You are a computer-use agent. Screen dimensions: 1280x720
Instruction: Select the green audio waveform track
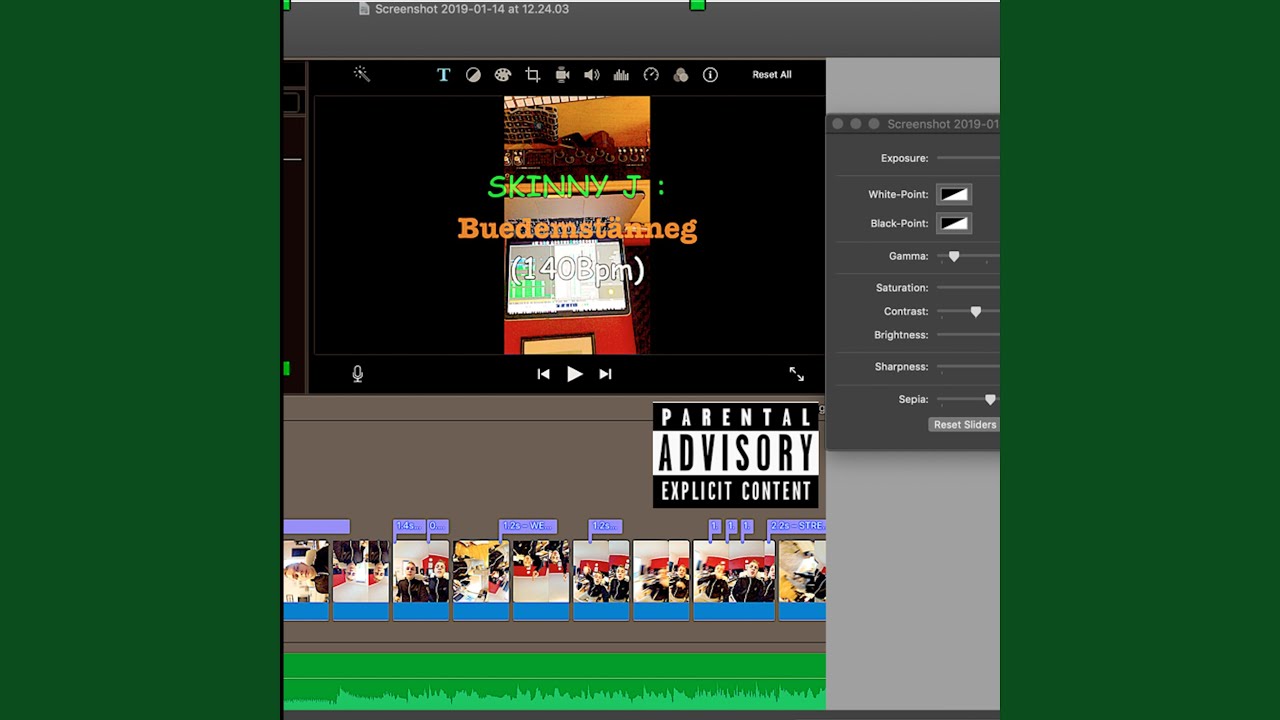click(x=555, y=682)
